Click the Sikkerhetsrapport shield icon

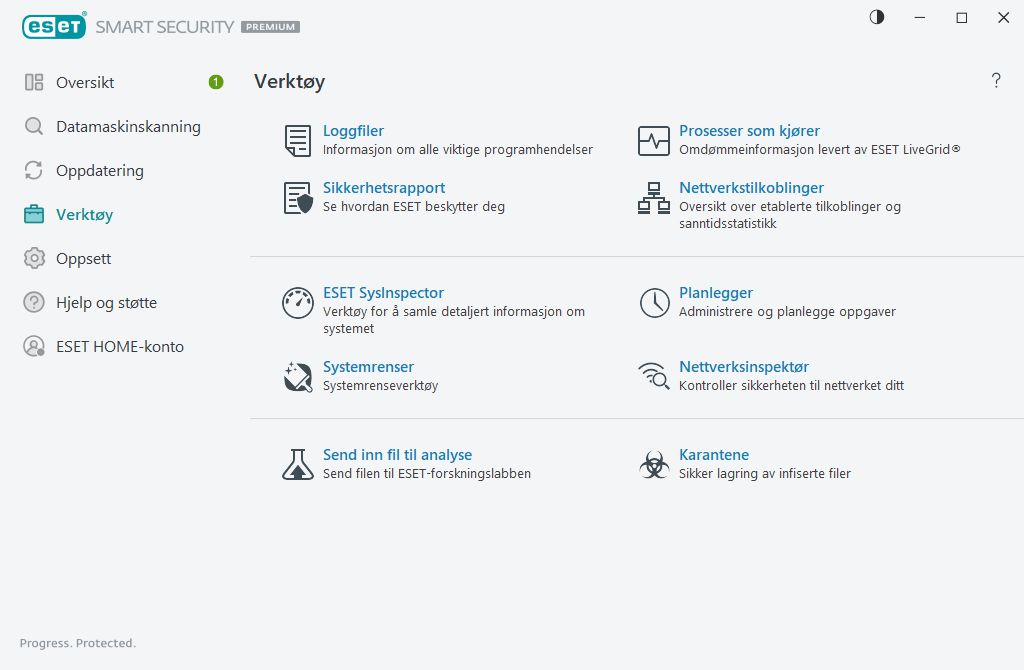click(x=298, y=198)
